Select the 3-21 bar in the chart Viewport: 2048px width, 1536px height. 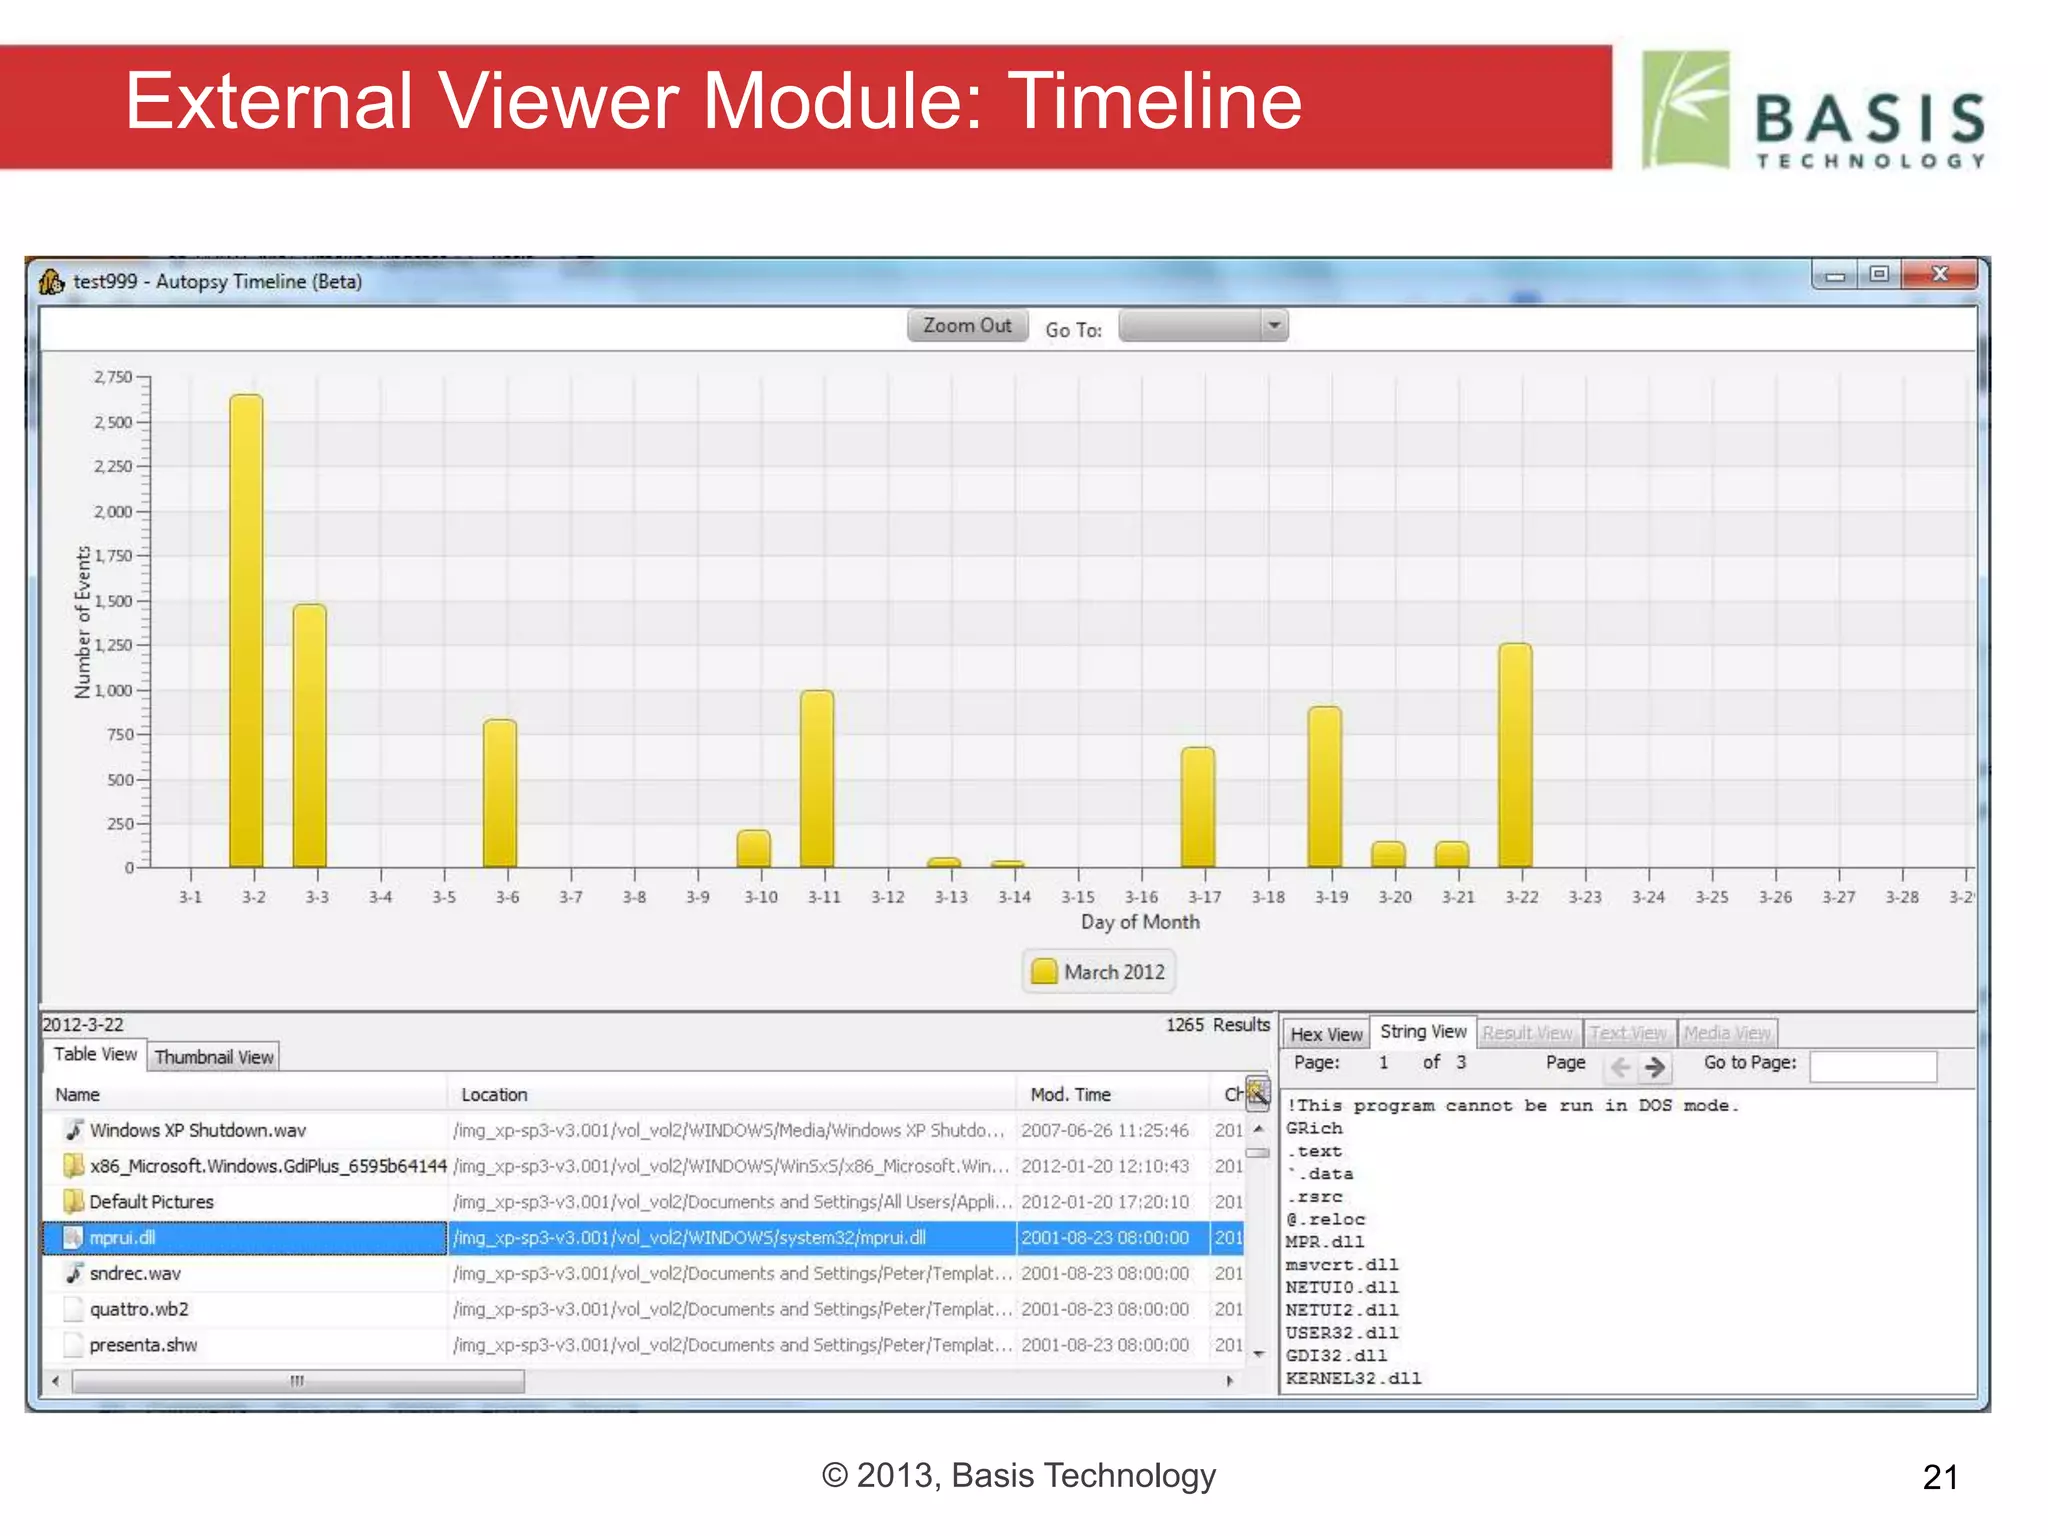(1452, 854)
